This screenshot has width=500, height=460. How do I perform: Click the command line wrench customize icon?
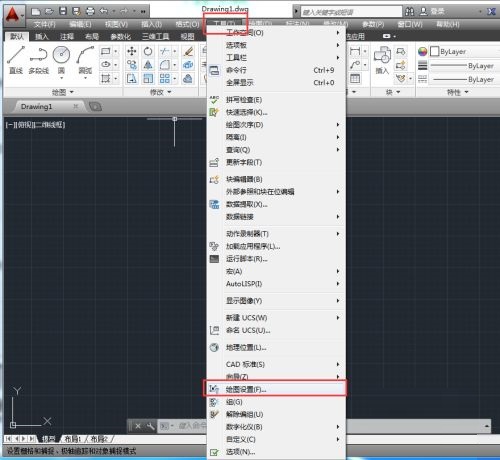tap(150, 426)
